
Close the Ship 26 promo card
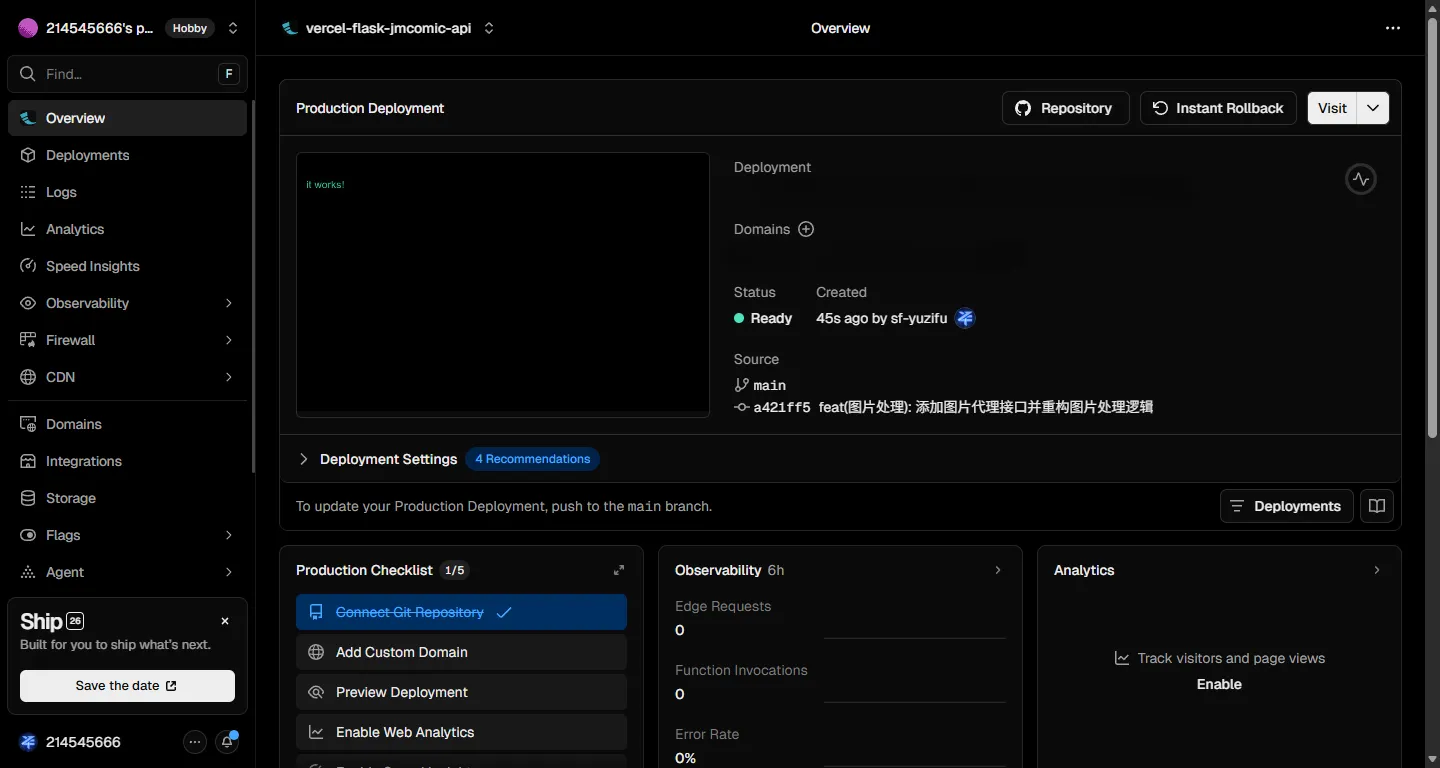pos(225,621)
